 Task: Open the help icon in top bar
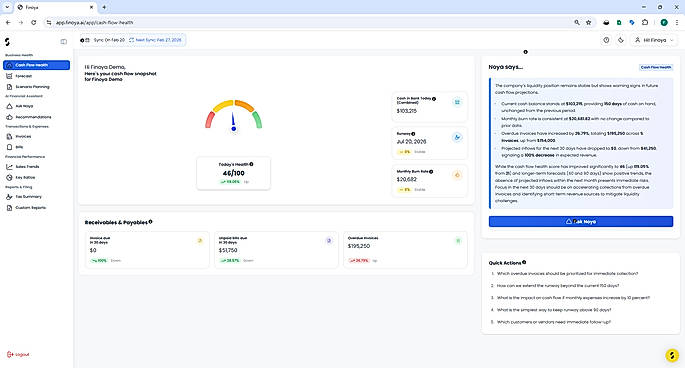606,40
